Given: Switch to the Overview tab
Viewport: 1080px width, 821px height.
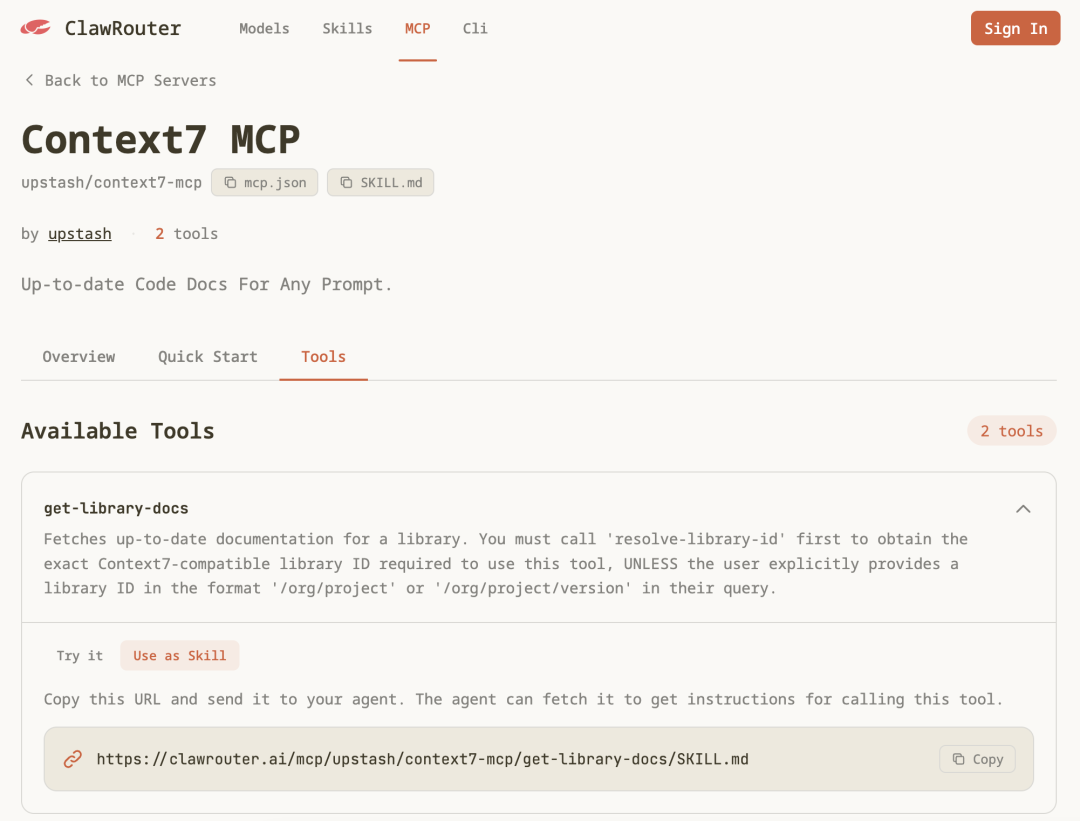Looking at the screenshot, I should click(78, 356).
